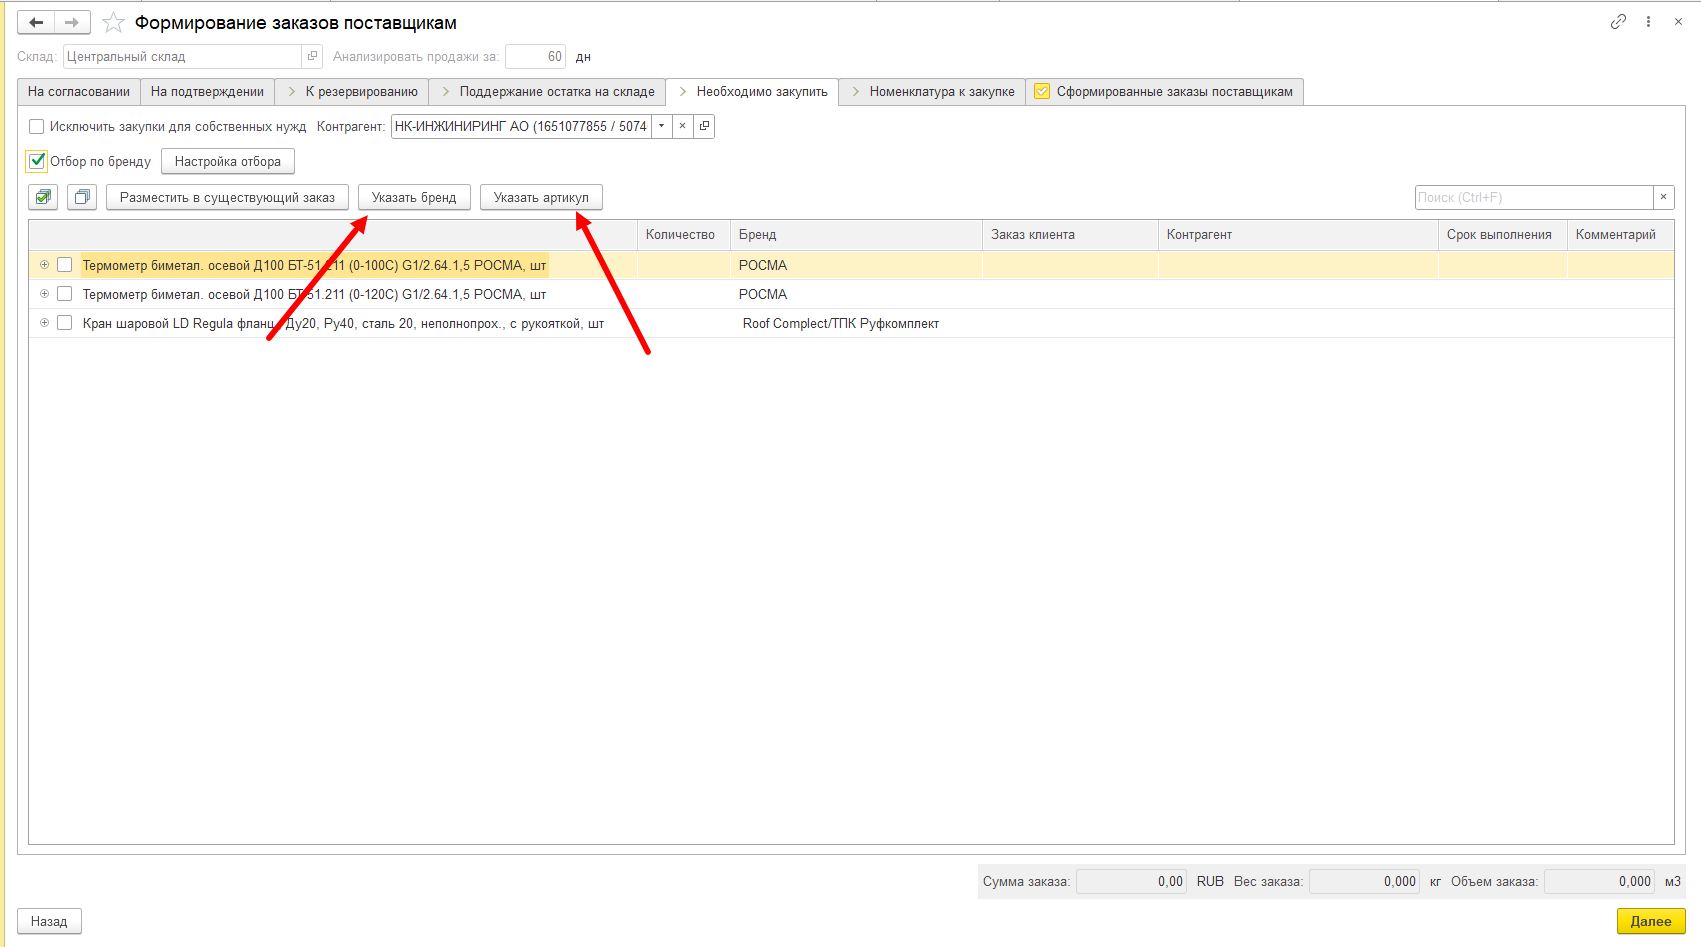Open the three-dot more options menu

pos(1648,22)
